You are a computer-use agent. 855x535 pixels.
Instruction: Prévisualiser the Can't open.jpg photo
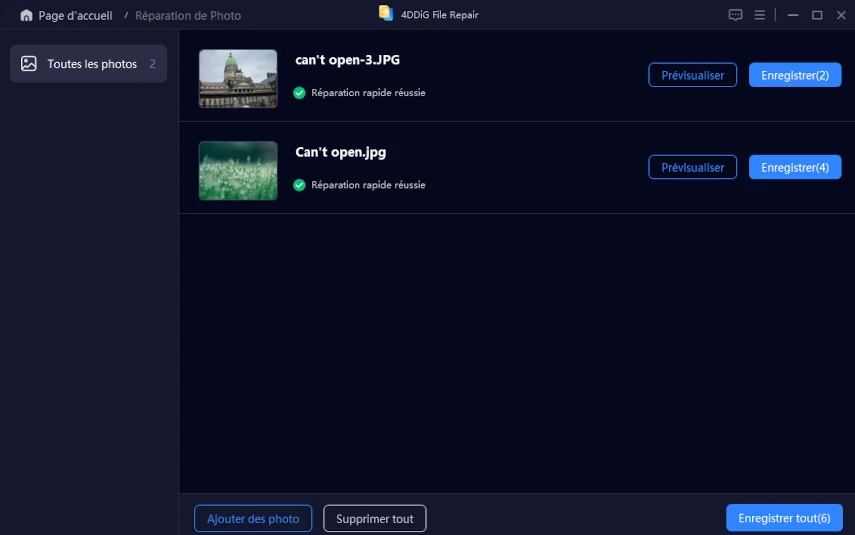tap(693, 167)
